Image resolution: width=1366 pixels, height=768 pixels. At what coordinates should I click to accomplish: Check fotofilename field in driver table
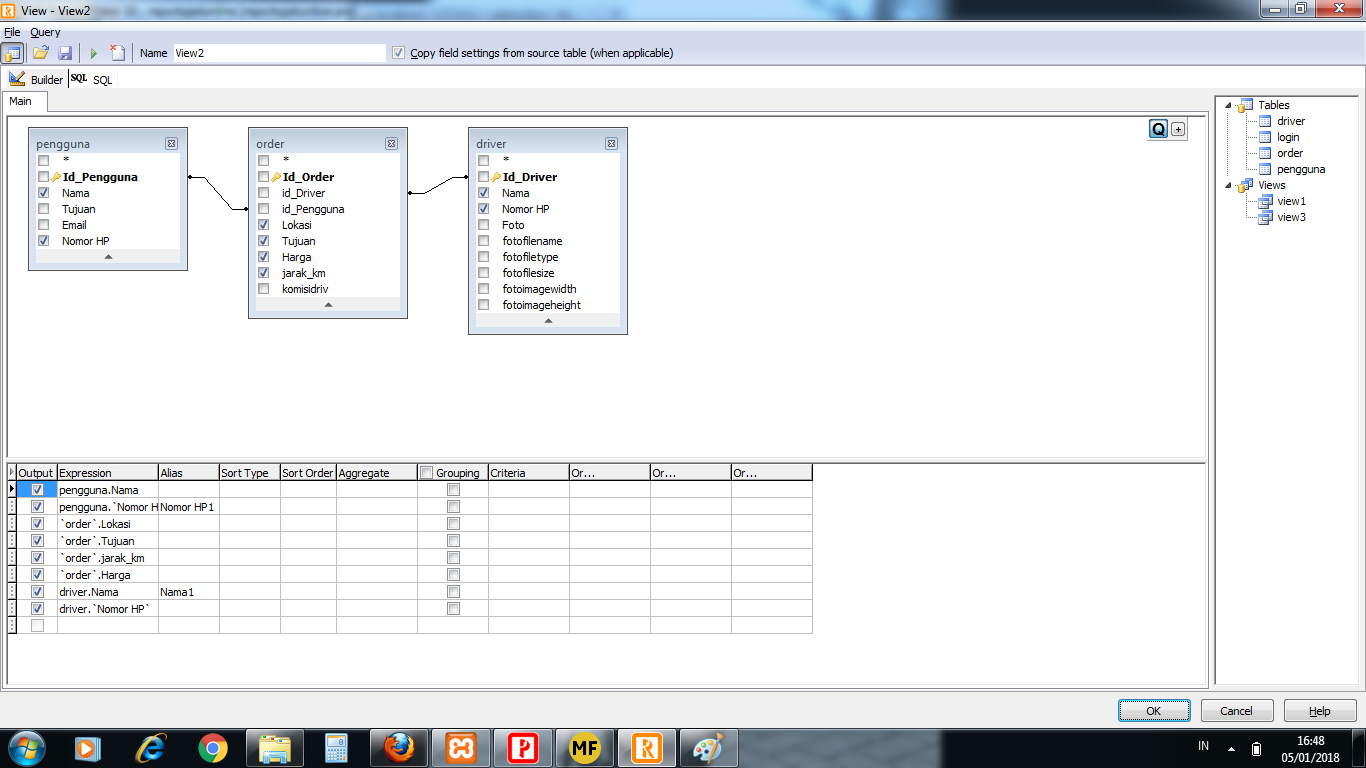(x=483, y=241)
